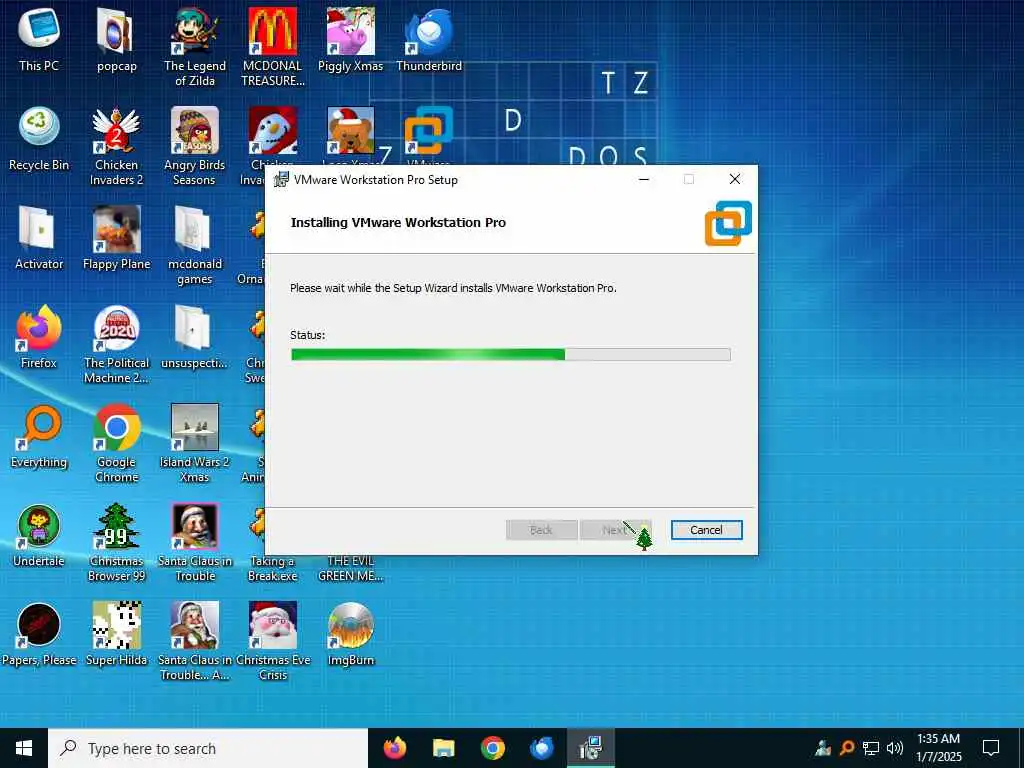Click the installation progress bar
The image size is (1024, 768).
coord(510,355)
